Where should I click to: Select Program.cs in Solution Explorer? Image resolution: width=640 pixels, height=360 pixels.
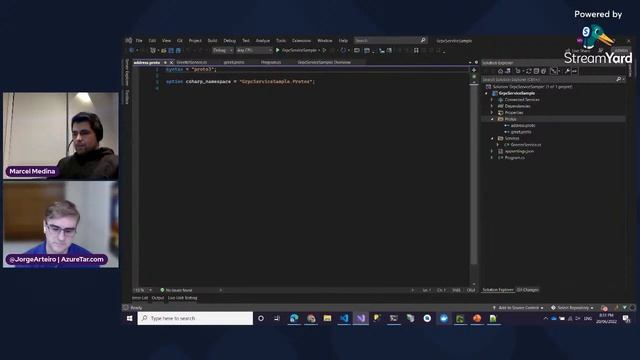click(x=514, y=158)
